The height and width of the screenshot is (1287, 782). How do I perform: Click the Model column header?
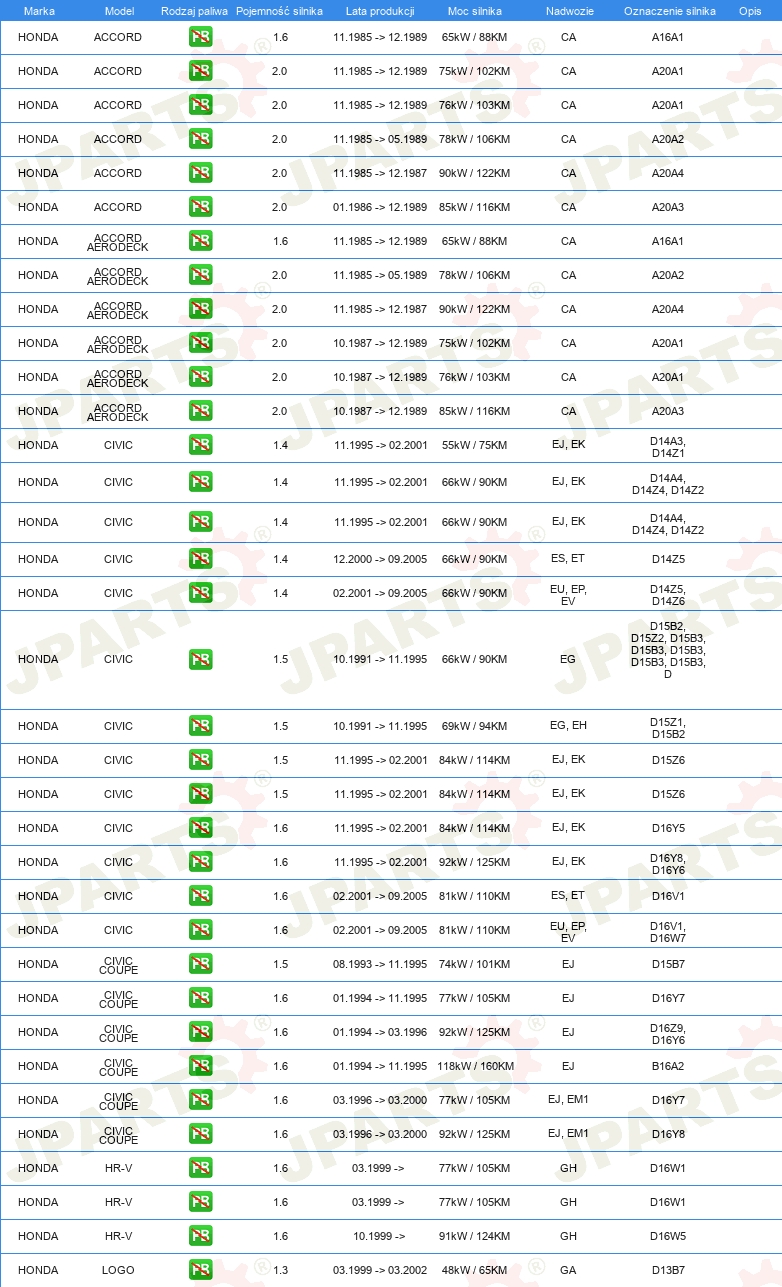pyautogui.click(x=119, y=11)
